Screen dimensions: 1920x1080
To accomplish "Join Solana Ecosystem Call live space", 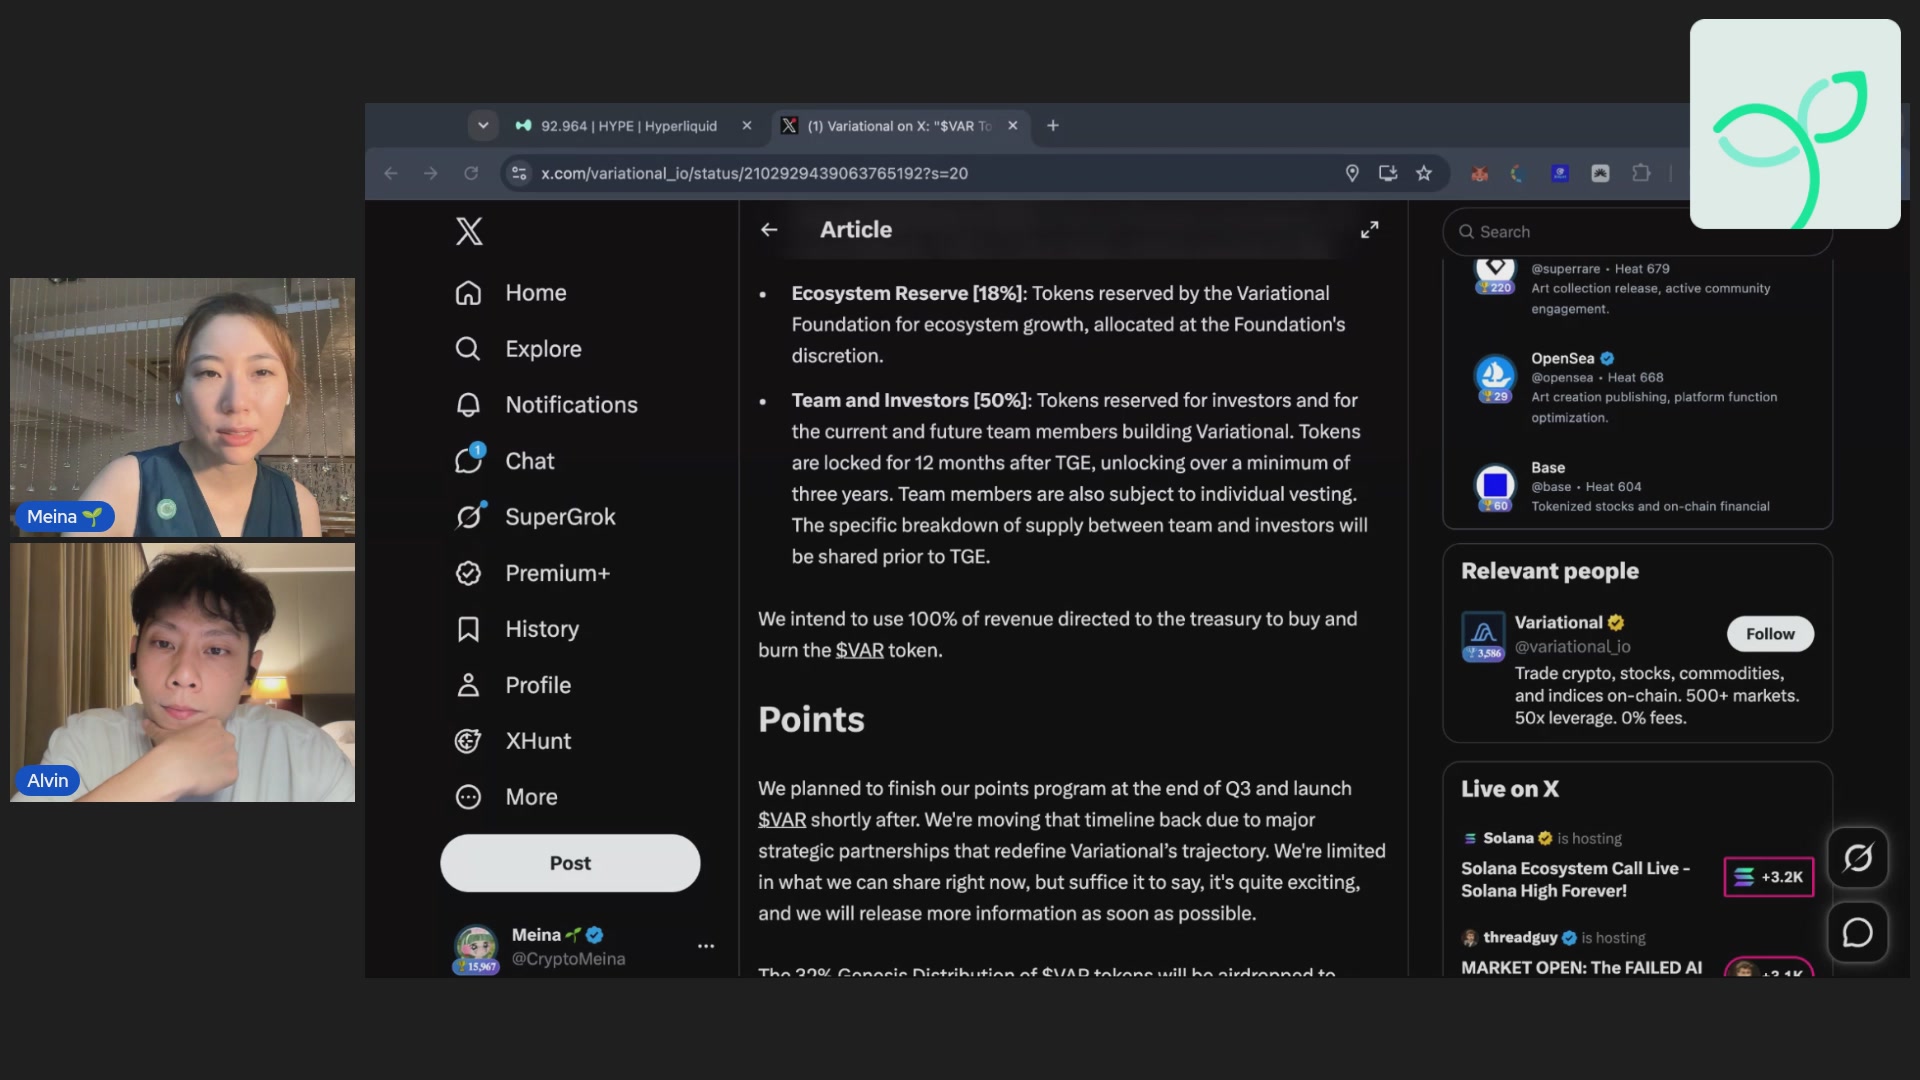I will [1768, 877].
